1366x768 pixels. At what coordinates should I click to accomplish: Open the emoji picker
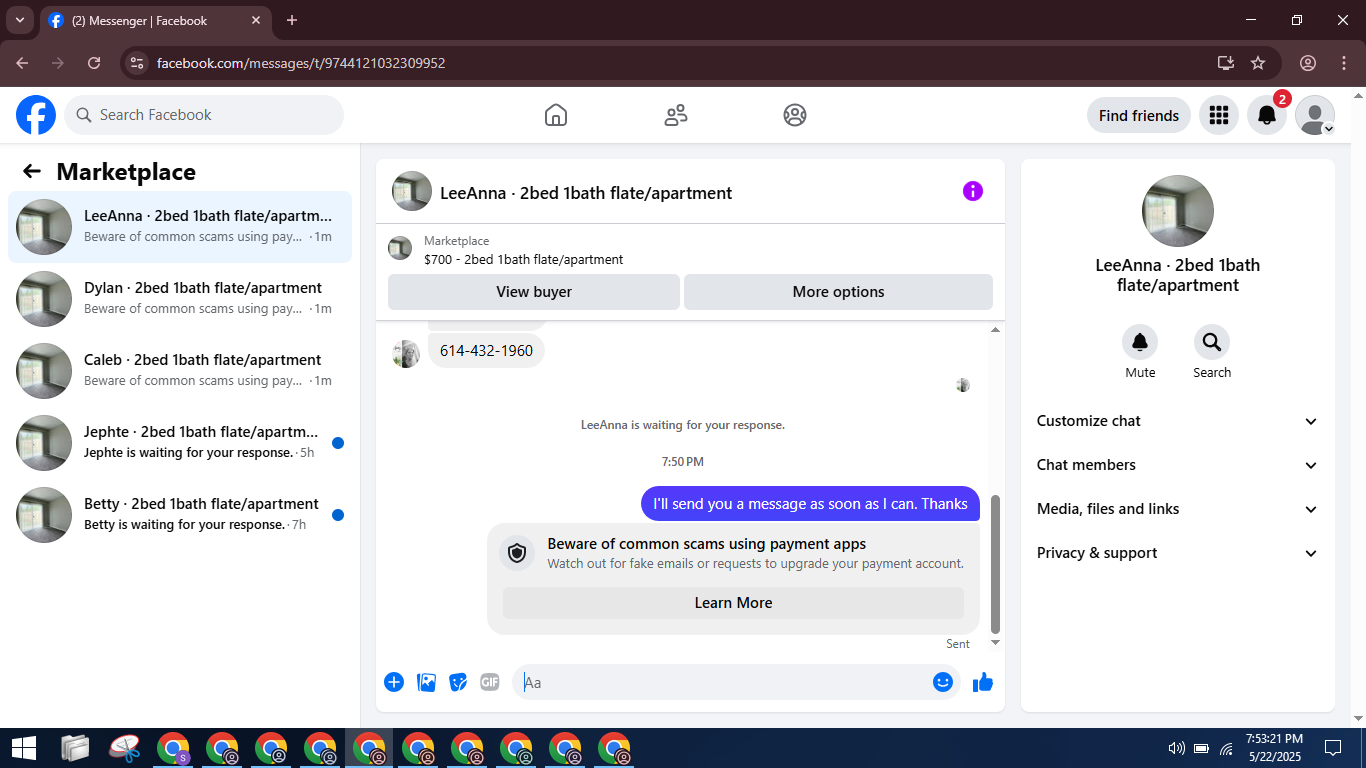coord(942,682)
